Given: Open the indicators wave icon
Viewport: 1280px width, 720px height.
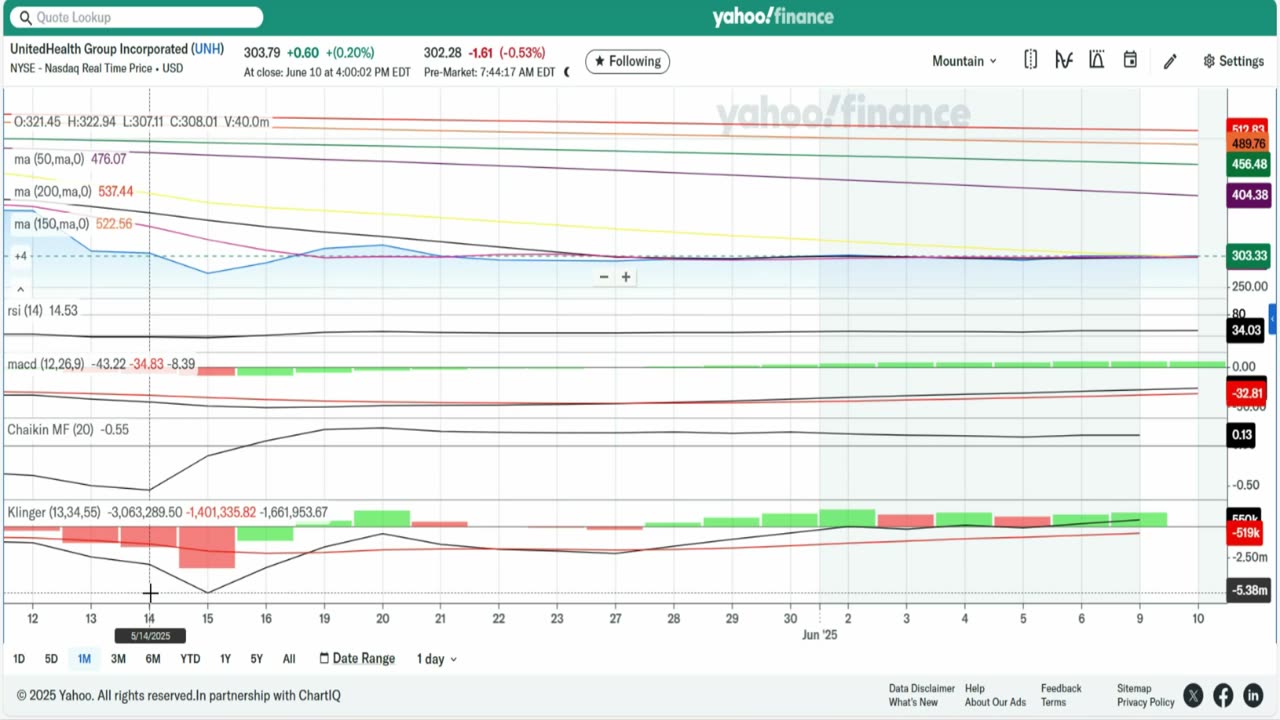Looking at the screenshot, I should [1064, 61].
